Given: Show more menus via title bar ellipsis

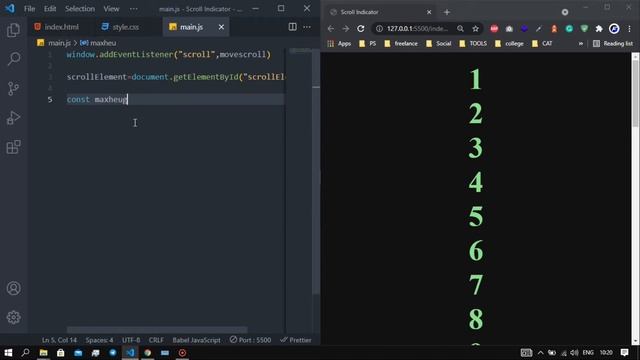Looking at the screenshot, I should click(x=133, y=9).
